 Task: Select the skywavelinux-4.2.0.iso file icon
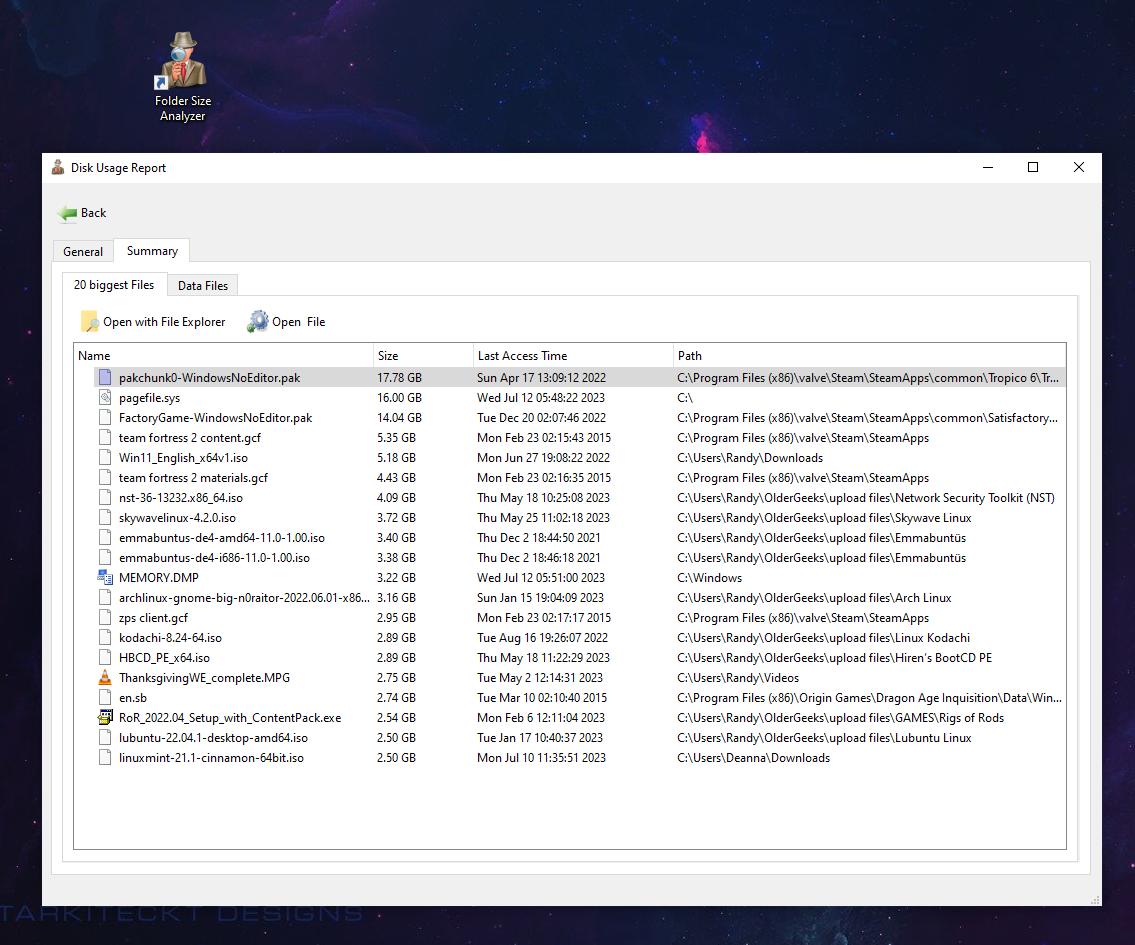[x=105, y=517]
